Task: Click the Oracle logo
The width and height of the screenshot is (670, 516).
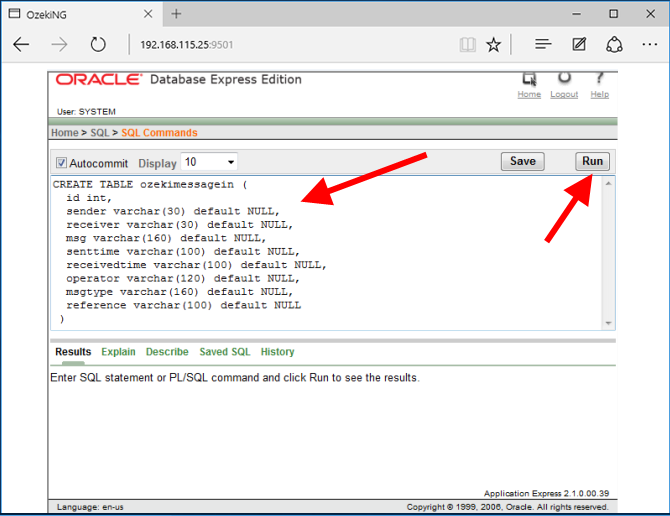Action: point(98,79)
